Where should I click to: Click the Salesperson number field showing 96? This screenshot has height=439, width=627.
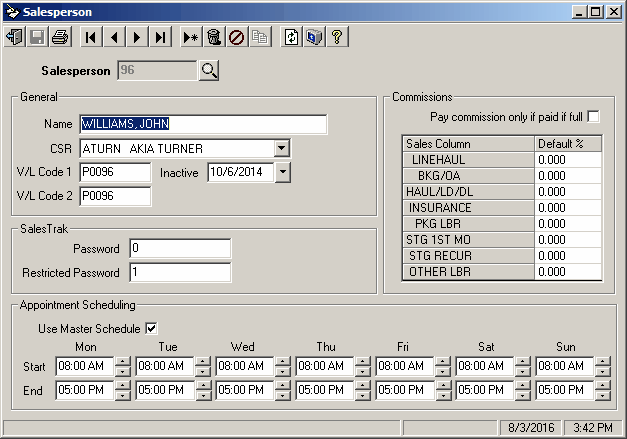157,70
